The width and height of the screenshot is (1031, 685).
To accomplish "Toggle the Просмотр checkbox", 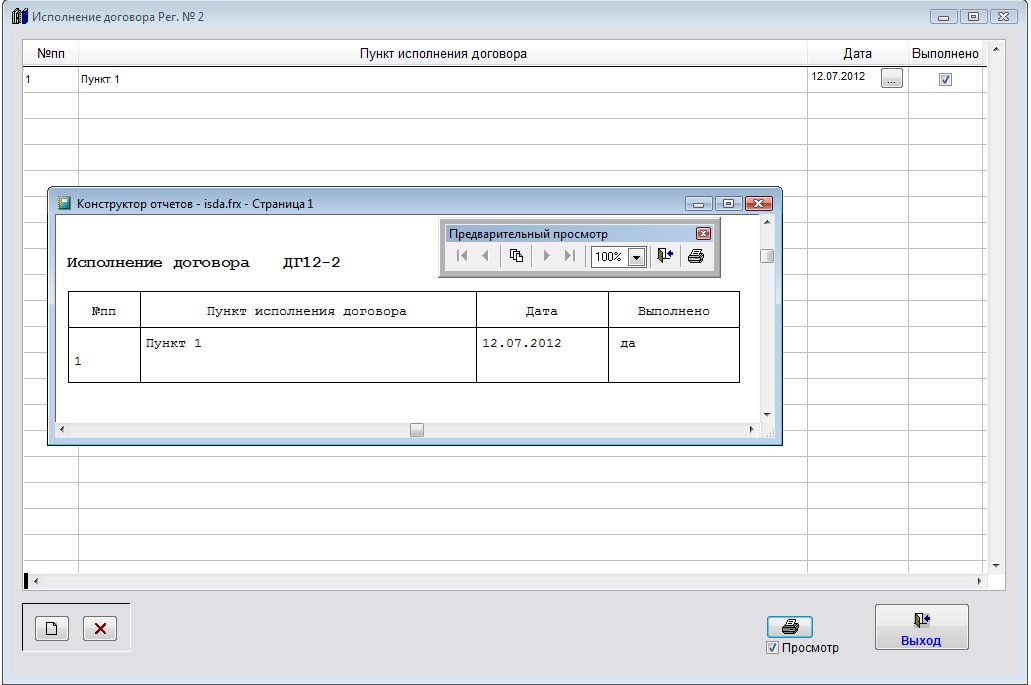I will (x=773, y=648).
